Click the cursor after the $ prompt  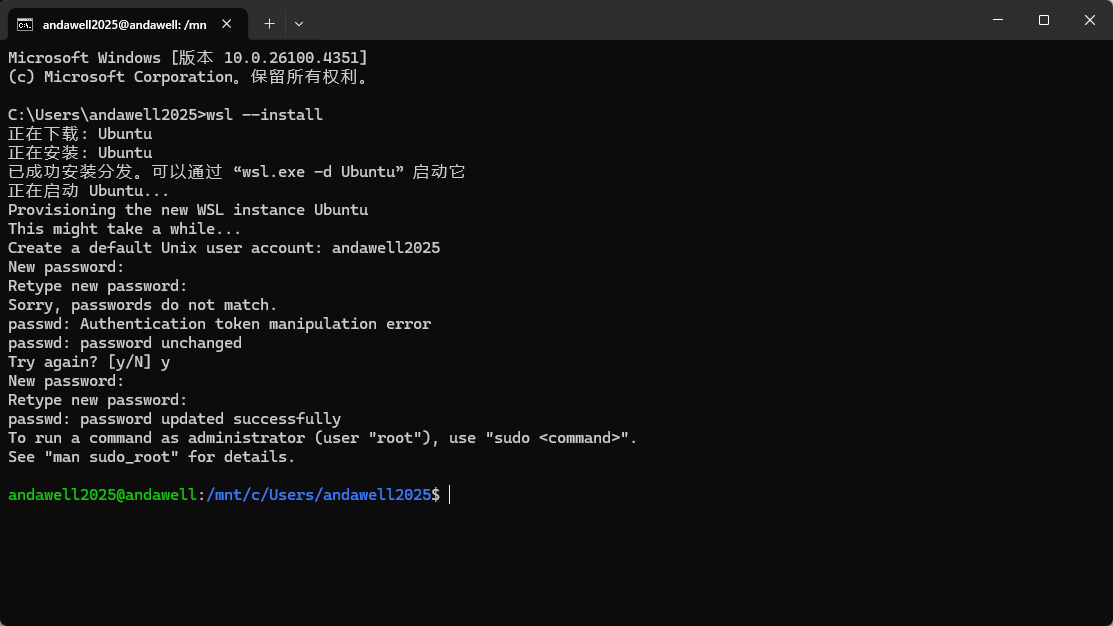[x=449, y=495]
